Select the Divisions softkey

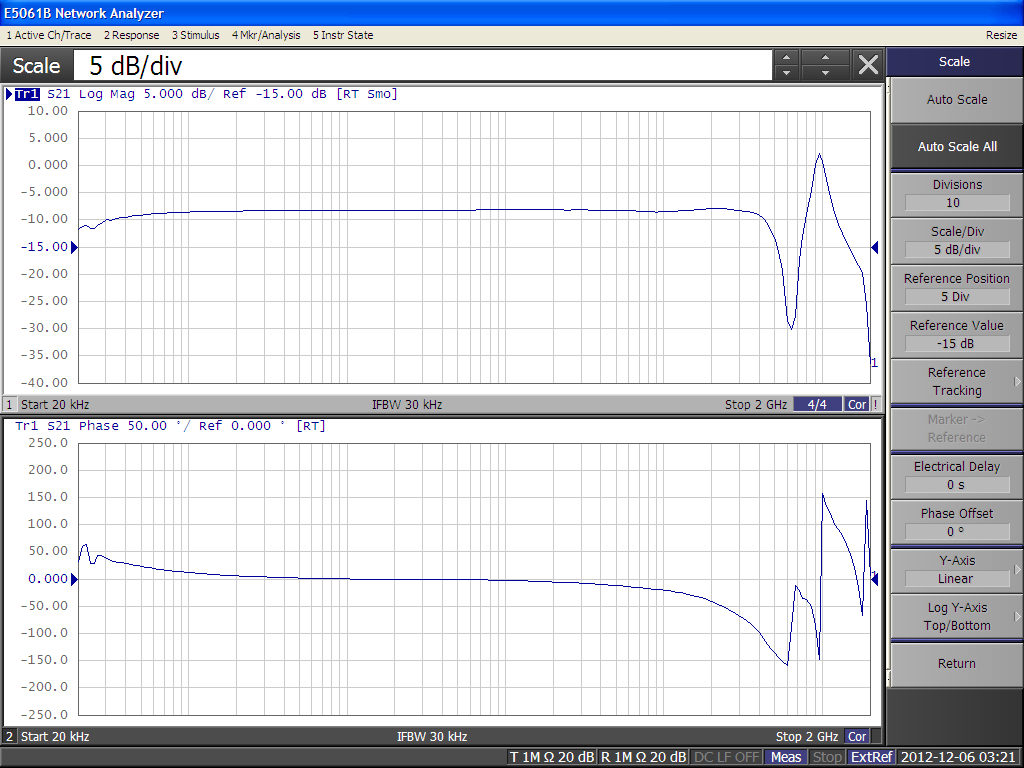(957, 194)
